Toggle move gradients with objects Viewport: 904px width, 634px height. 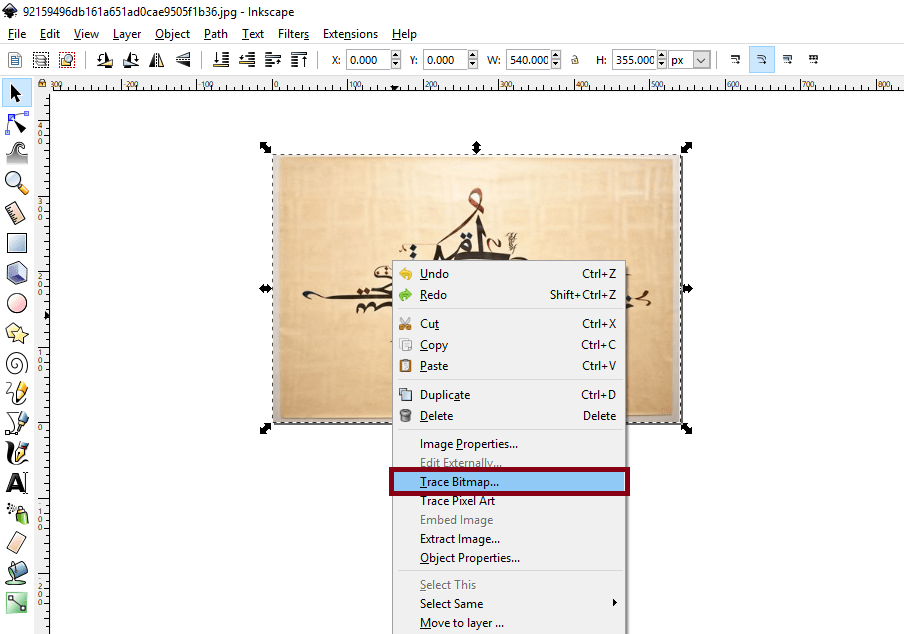tap(788, 59)
